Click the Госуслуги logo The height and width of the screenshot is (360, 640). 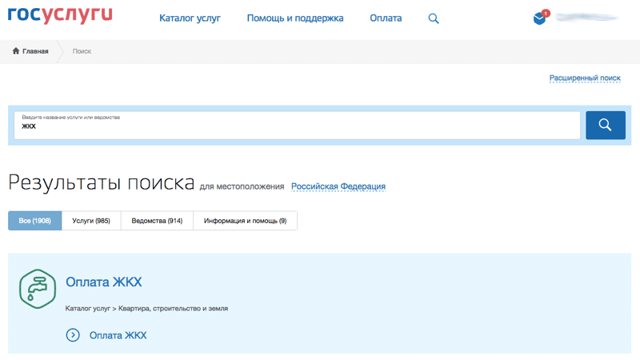tap(60, 16)
